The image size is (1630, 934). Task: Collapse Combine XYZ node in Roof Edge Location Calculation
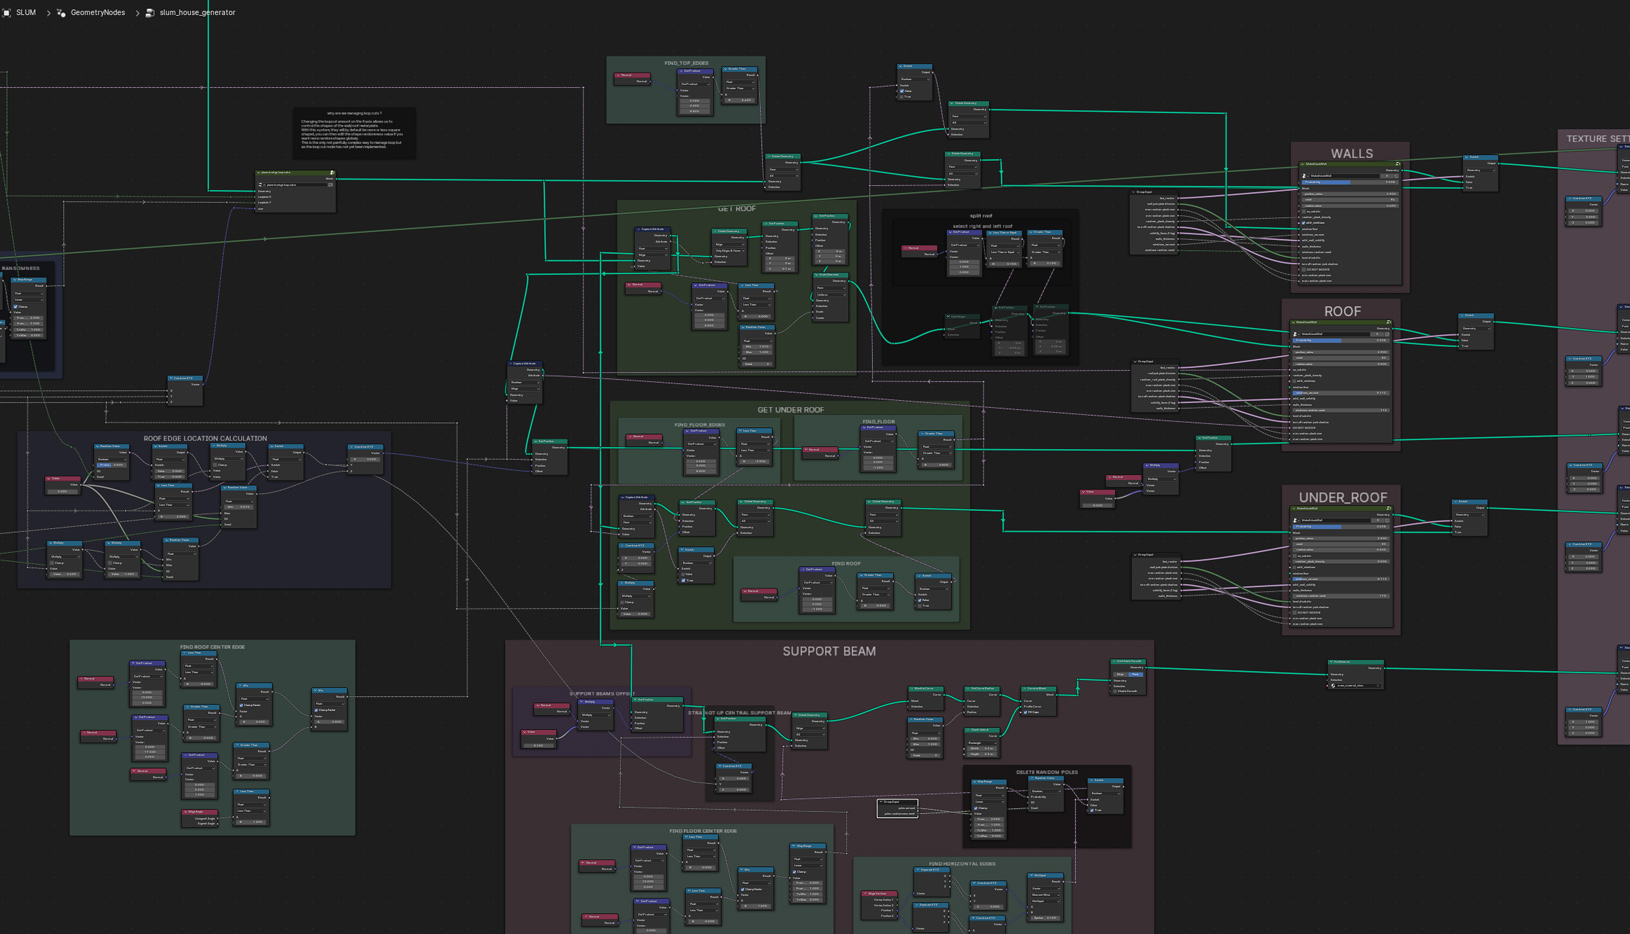(x=351, y=447)
